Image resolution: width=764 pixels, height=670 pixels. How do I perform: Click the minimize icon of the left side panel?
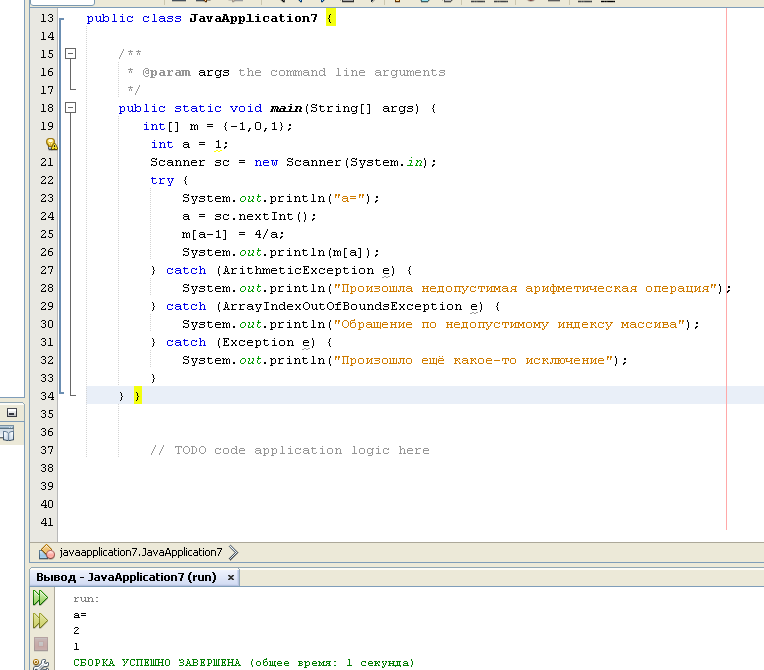pos(12,412)
